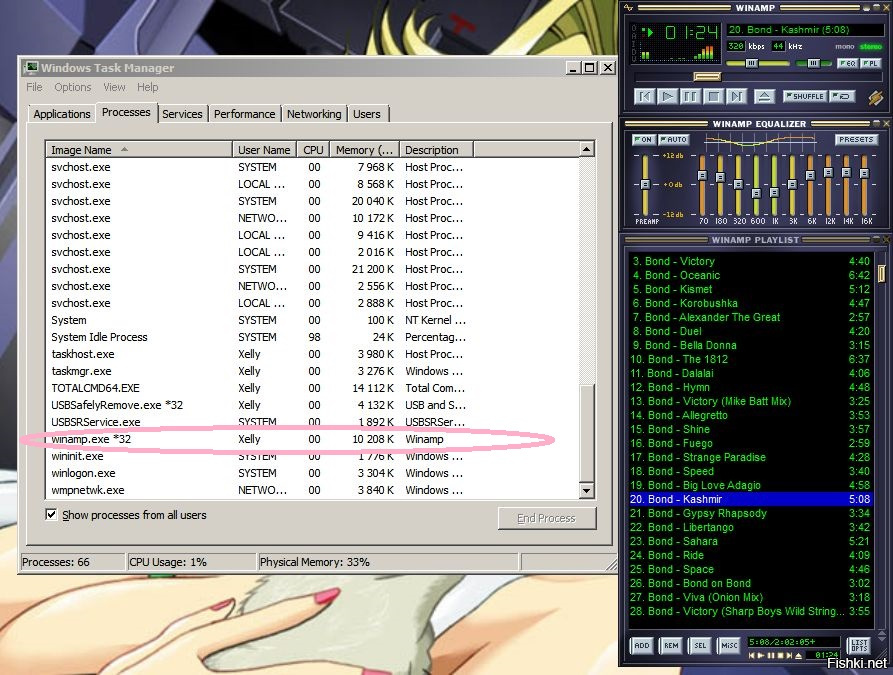Click the 600 Hz equalizer band slider
Image resolution: width=893 pixels, height=675 pixels.
(x=756, y=194)
